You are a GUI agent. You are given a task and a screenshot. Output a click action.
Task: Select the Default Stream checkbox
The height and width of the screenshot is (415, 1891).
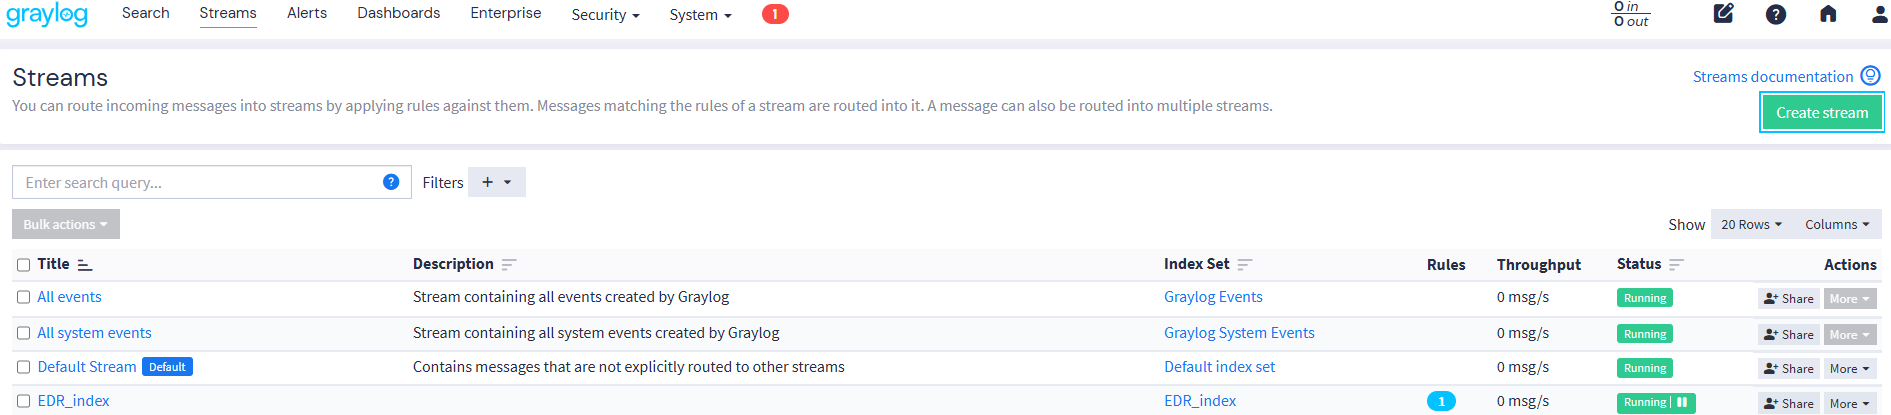pos(23,367)
